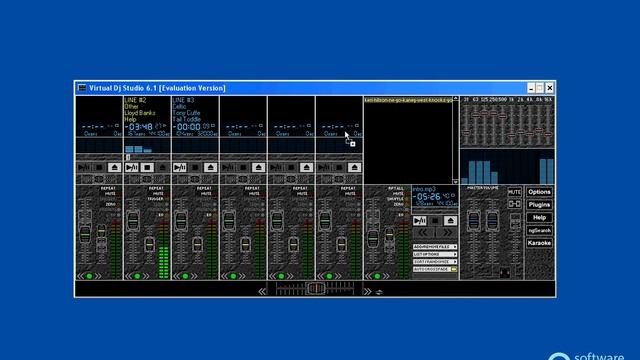The image size is (640, 360).
Task: Mute the Line #3 channel
Action: point(206,194)
